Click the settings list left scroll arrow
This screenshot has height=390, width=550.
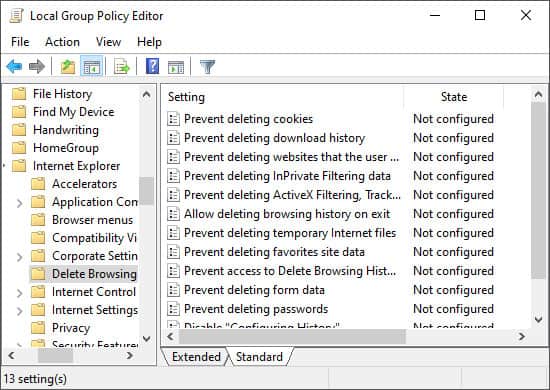point(170,337)
